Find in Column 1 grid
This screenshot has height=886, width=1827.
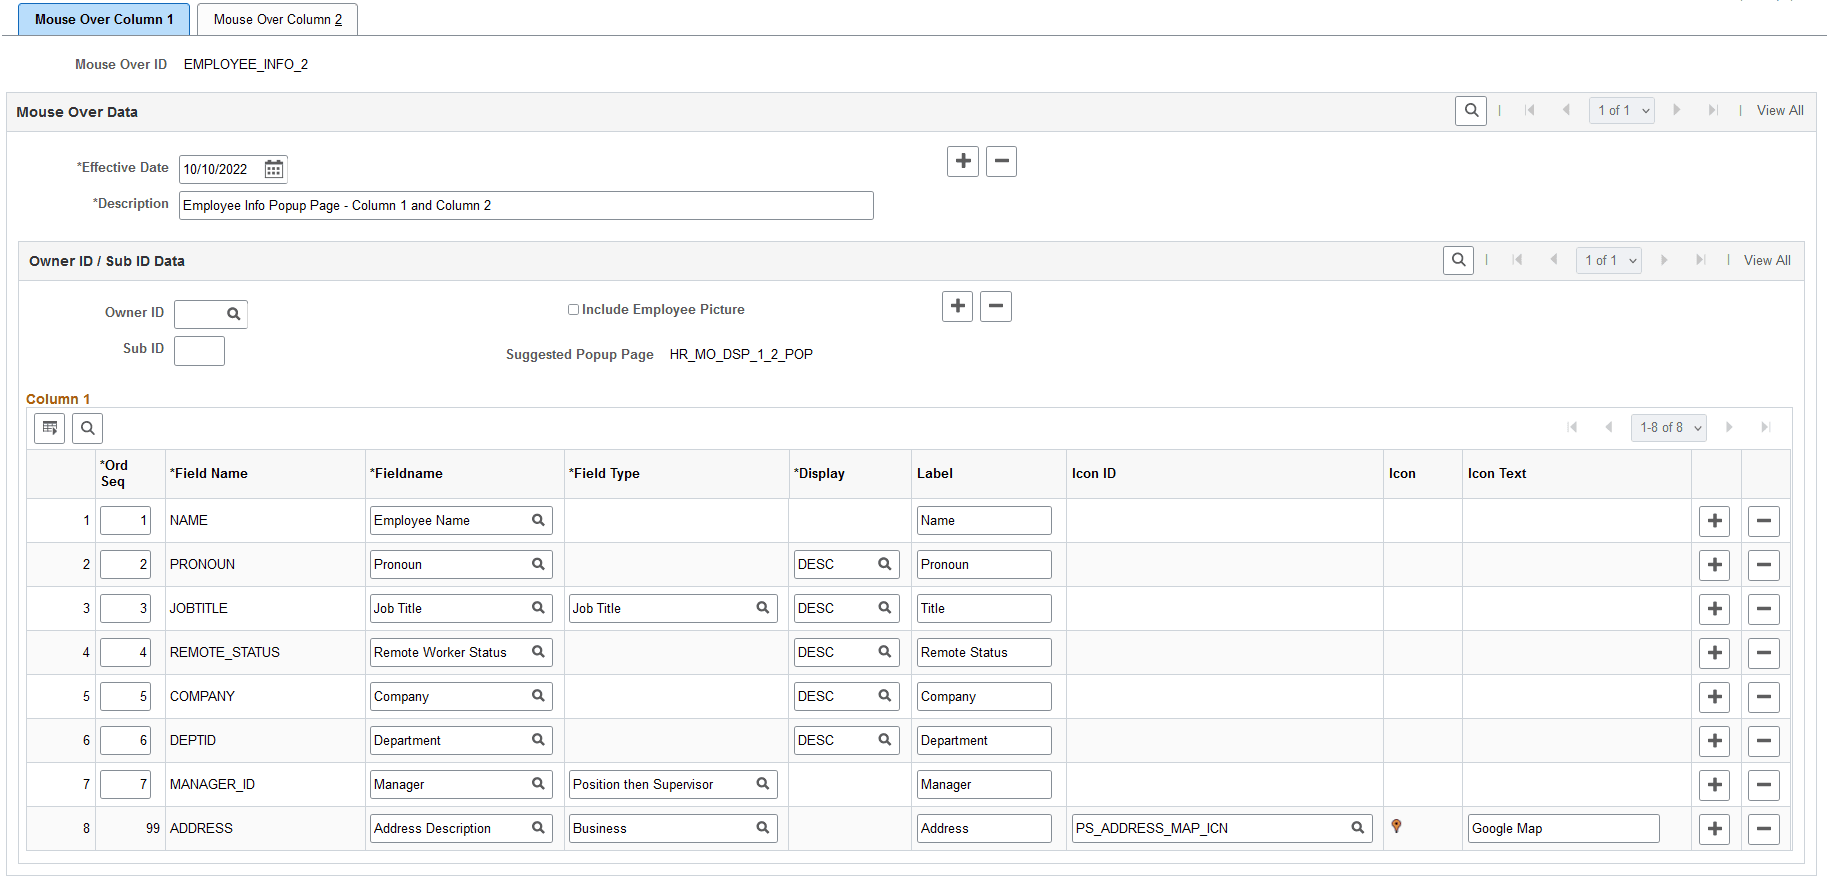point(88,428)
